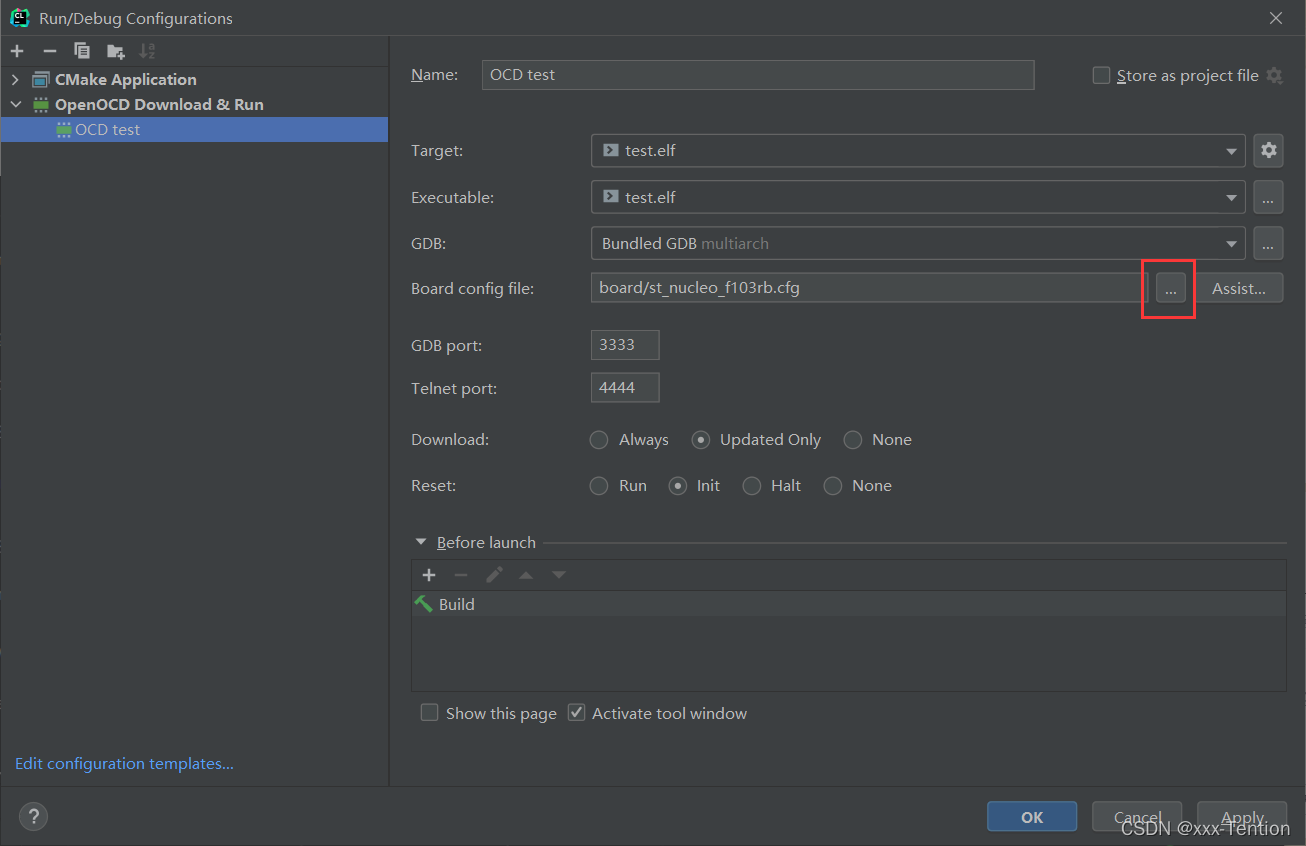The image size is (1306, 846).
Task: Enable Store as project file
Action: pyautogui.click(x=1102, y=76)
